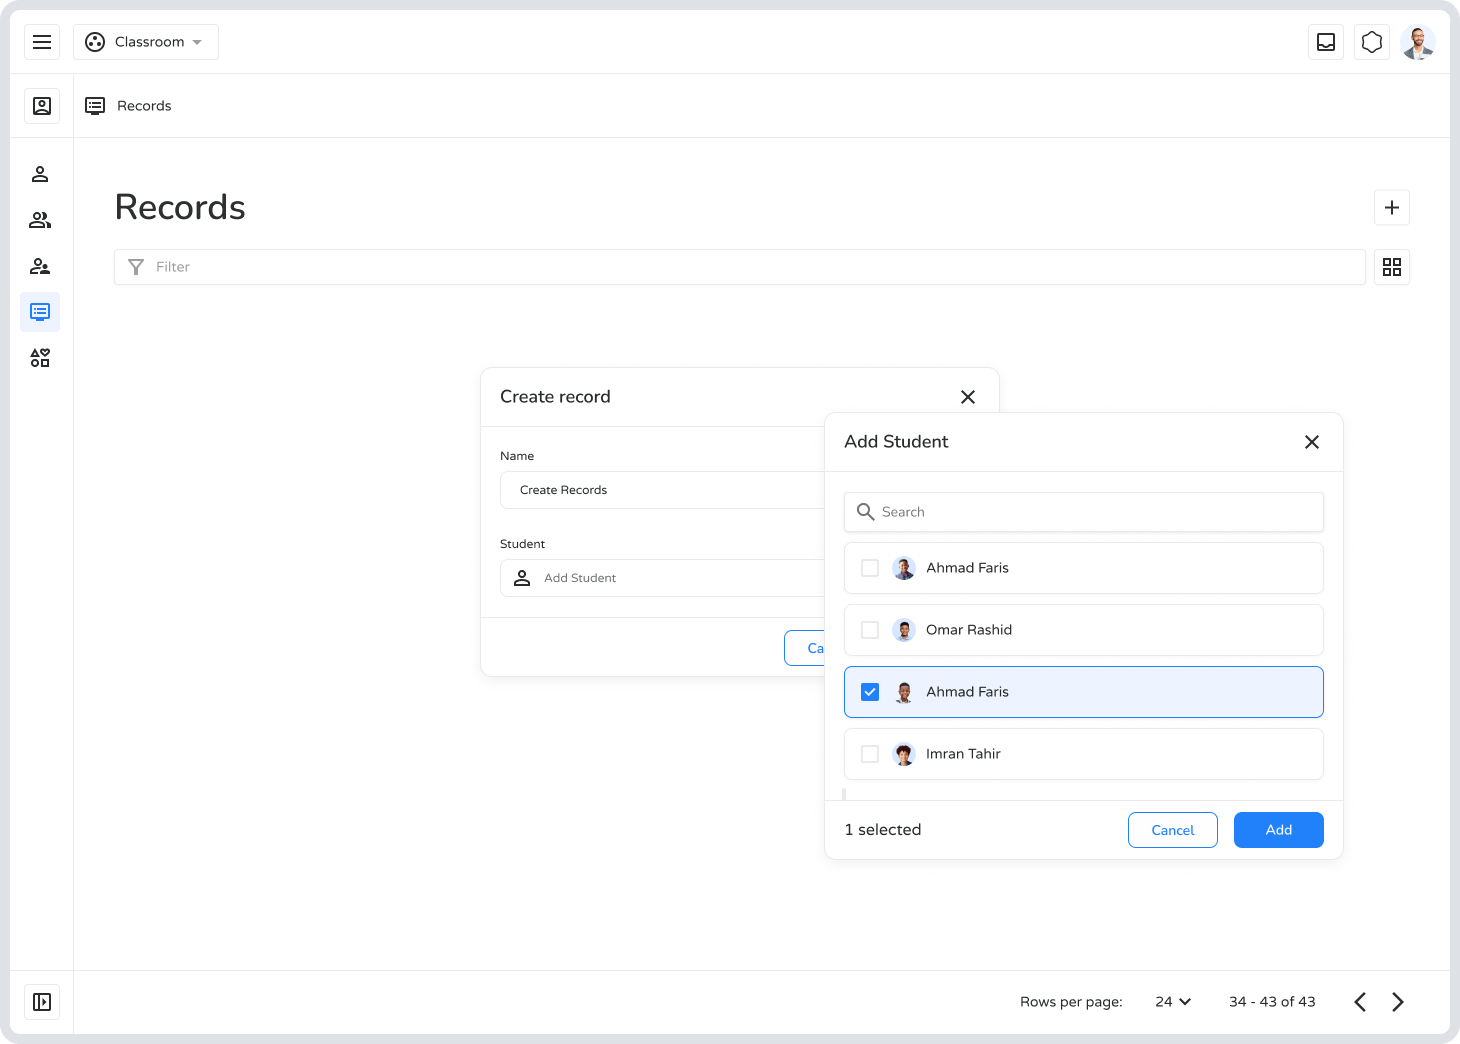Open the rows per page dropdown
The width and height of the screenshot is (1460, 1044).
pyautogui.click(x=1173, y=1002)
